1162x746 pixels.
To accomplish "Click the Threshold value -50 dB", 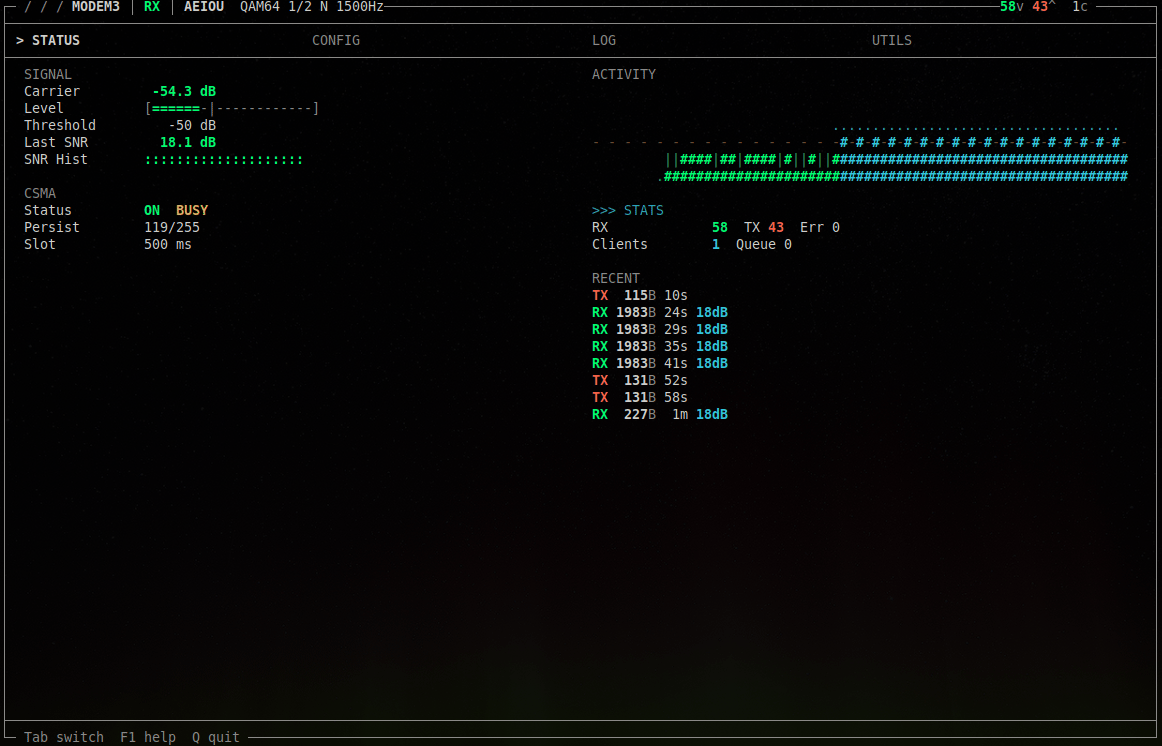I will tap(192, 125).
